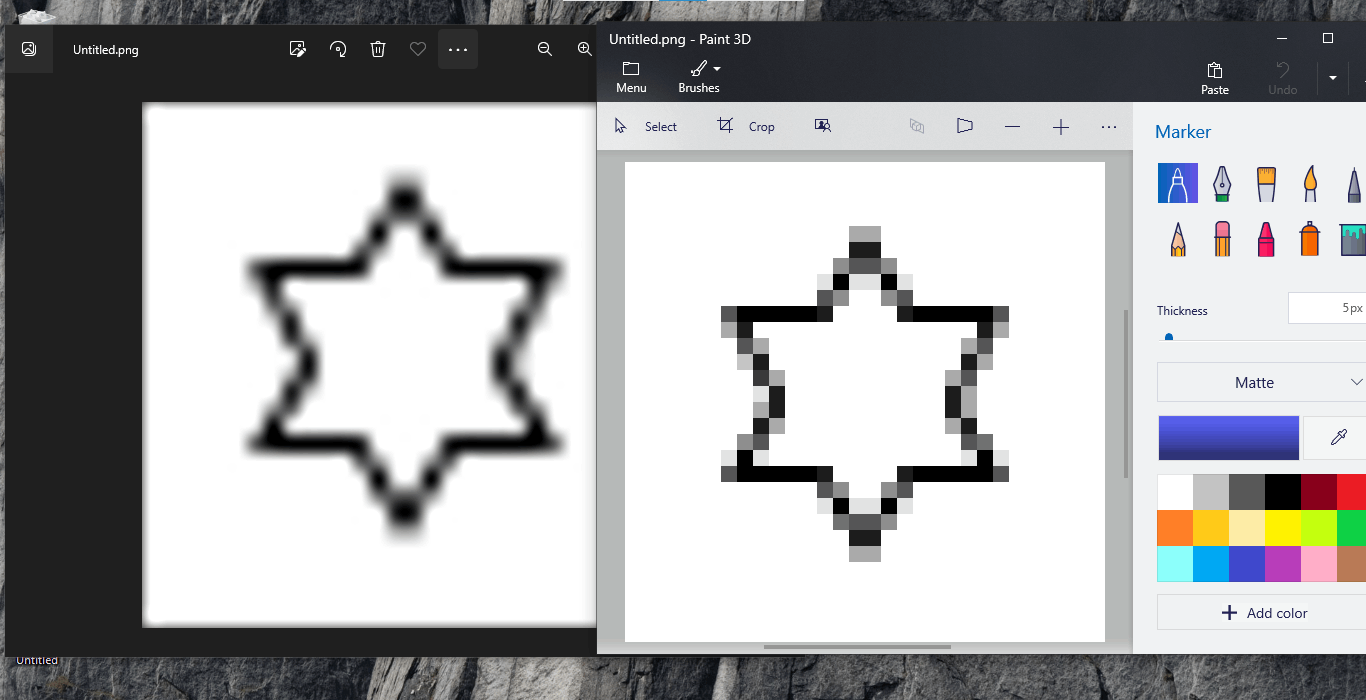Select the Eraser tool
This screenshot has height=700, width=1366.
(1222, 239)
